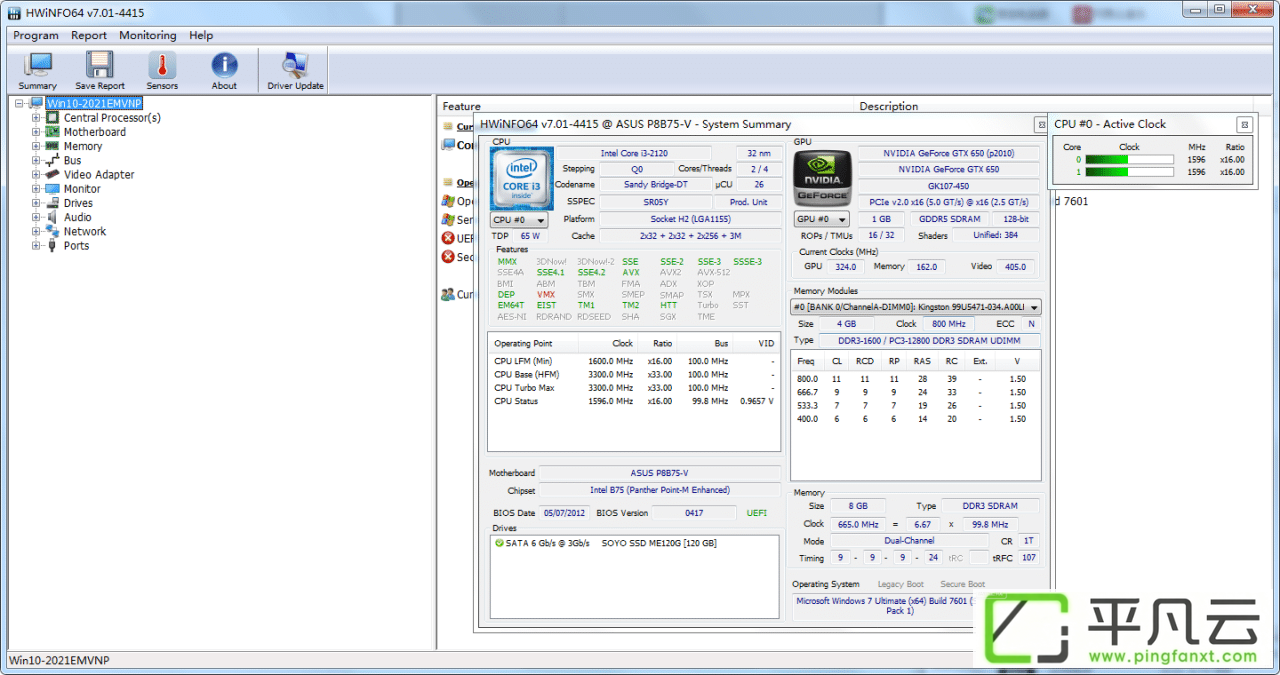Click the NVIDIA GeForce GTX 650 (p2010) field
1280x675 pixels.
click(x=948, y=153)
